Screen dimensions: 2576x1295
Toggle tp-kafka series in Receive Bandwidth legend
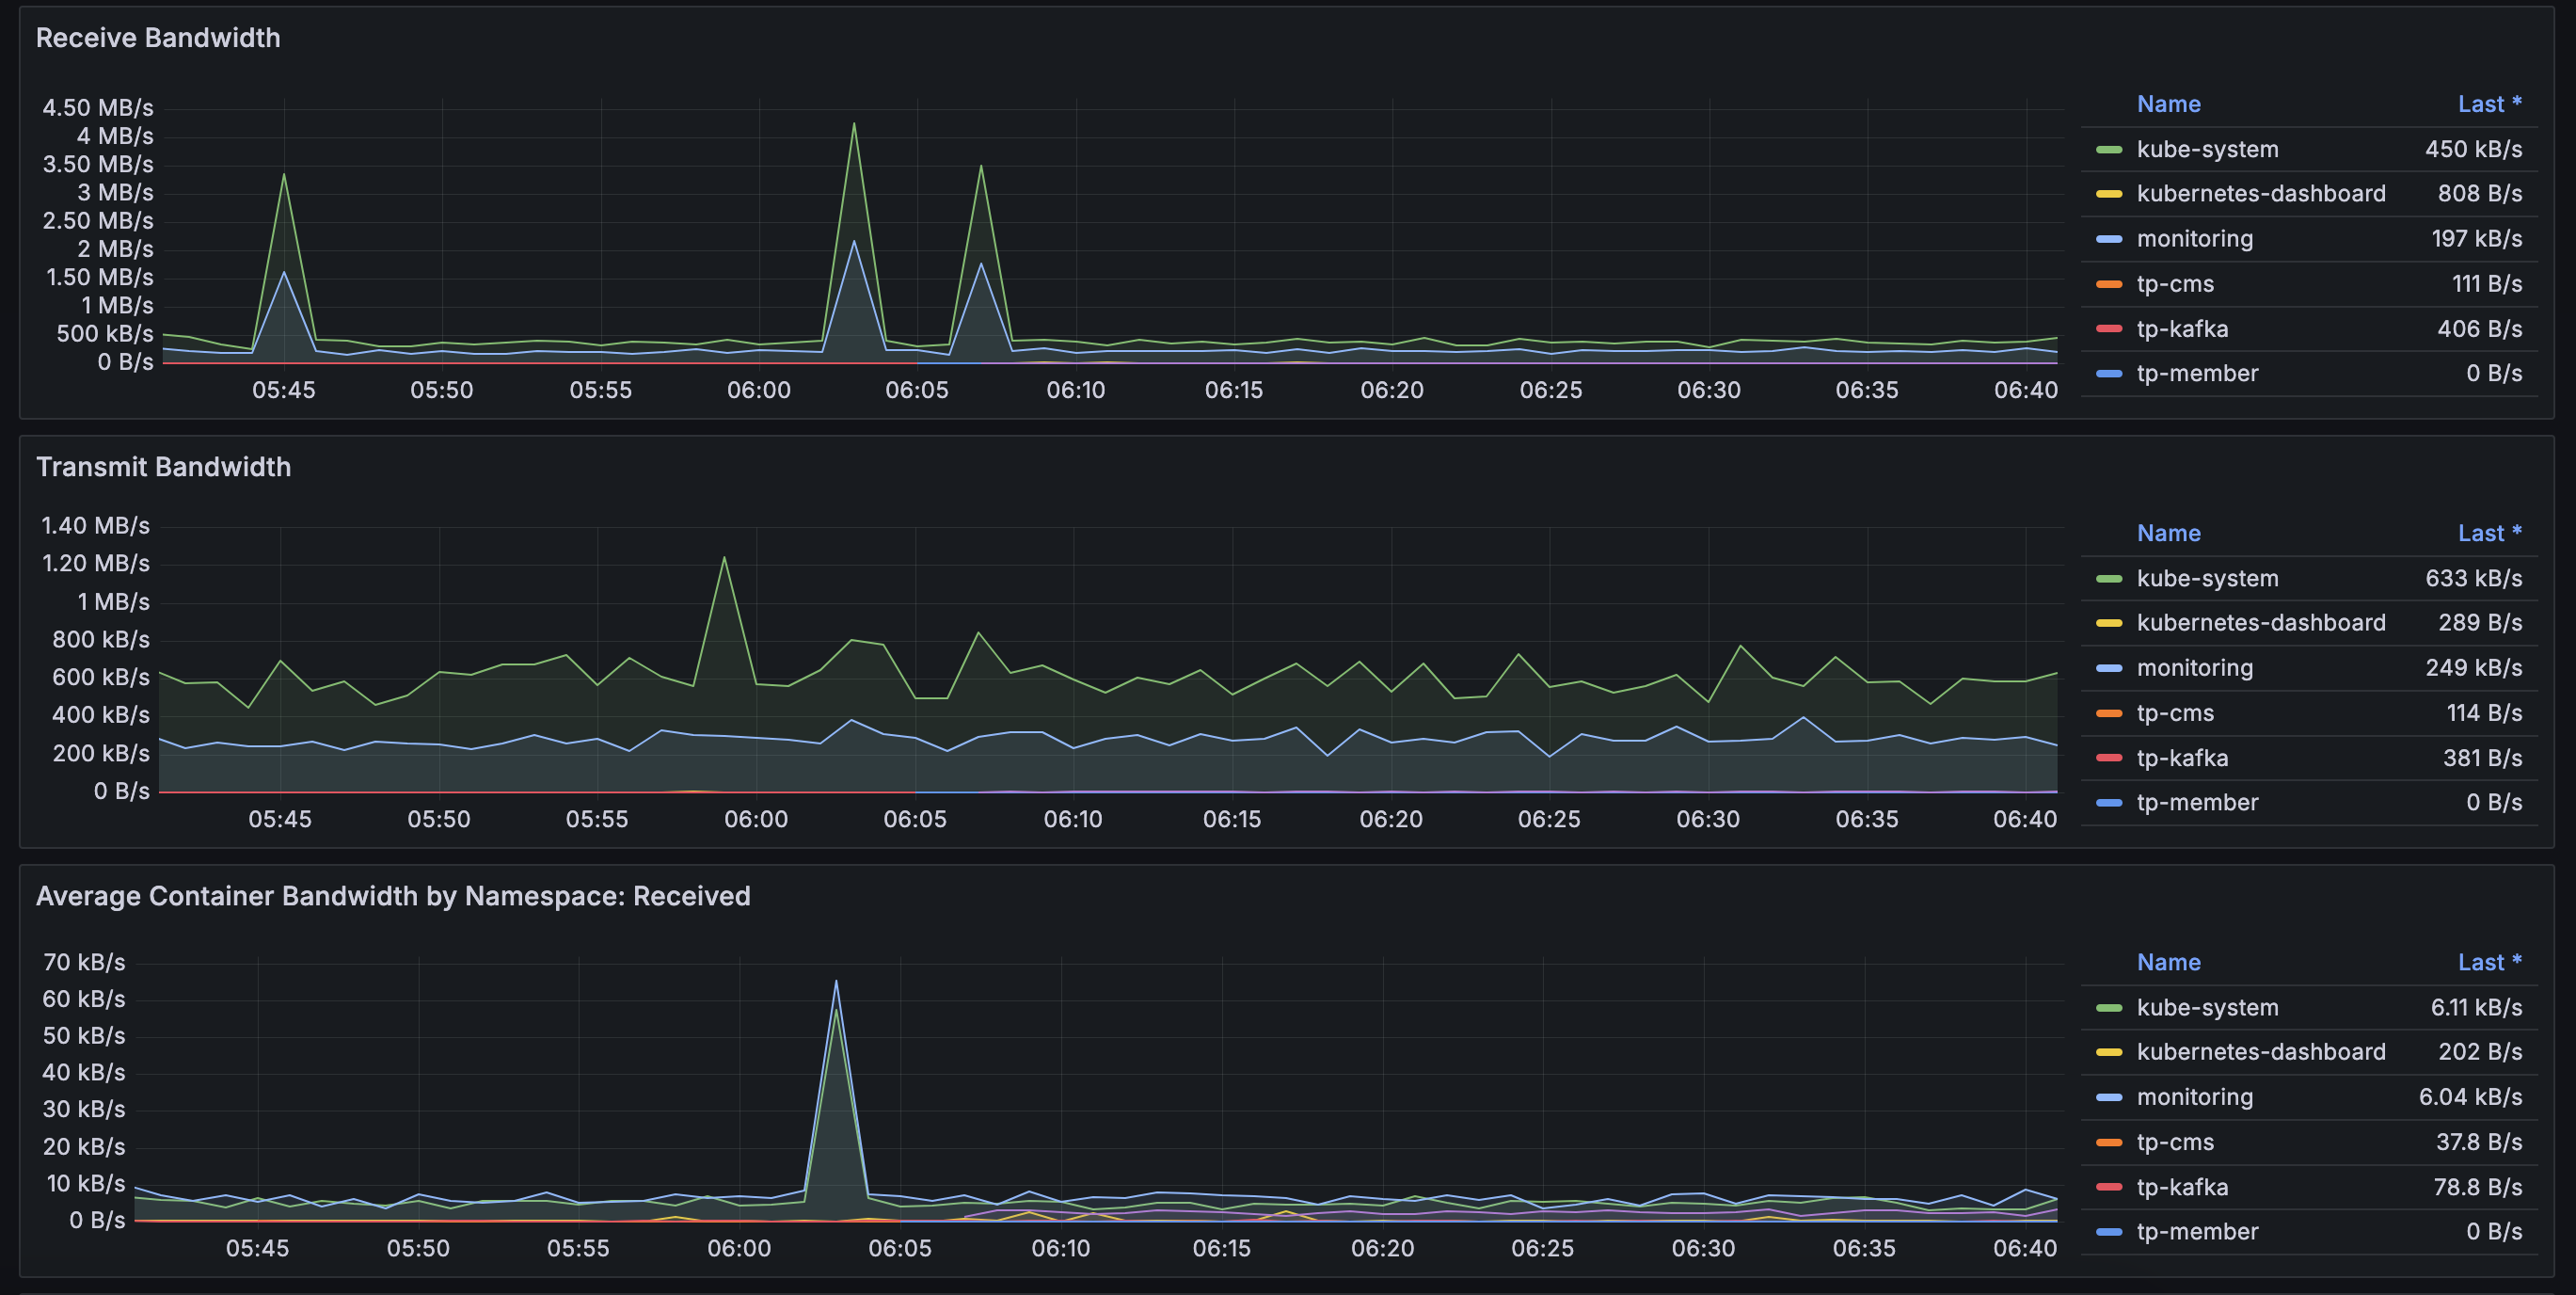point(2182,329)
